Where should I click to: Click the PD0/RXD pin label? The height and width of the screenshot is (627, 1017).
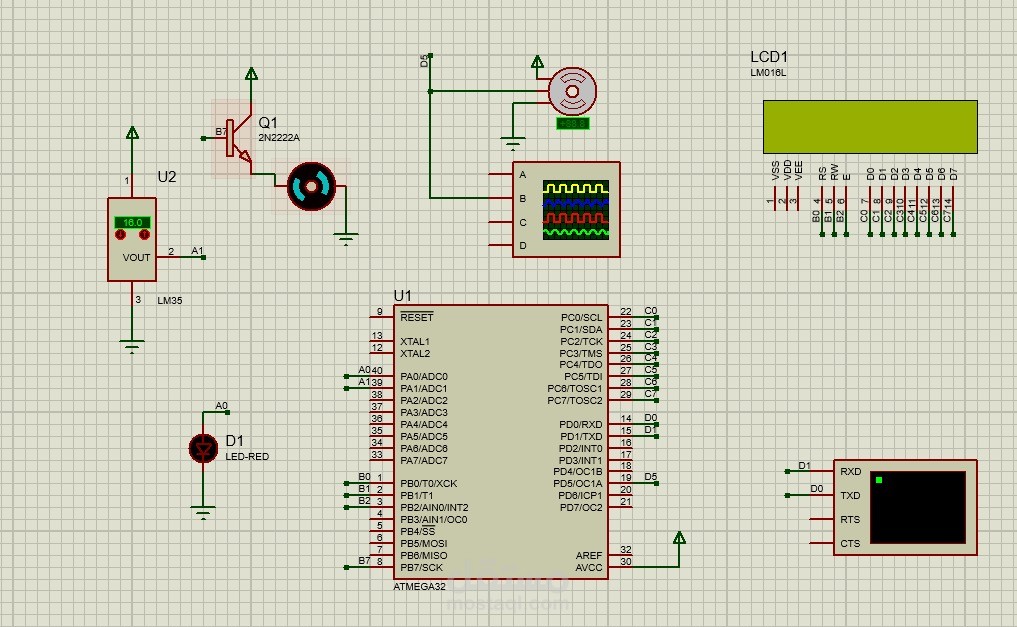(x=581, y=425)
